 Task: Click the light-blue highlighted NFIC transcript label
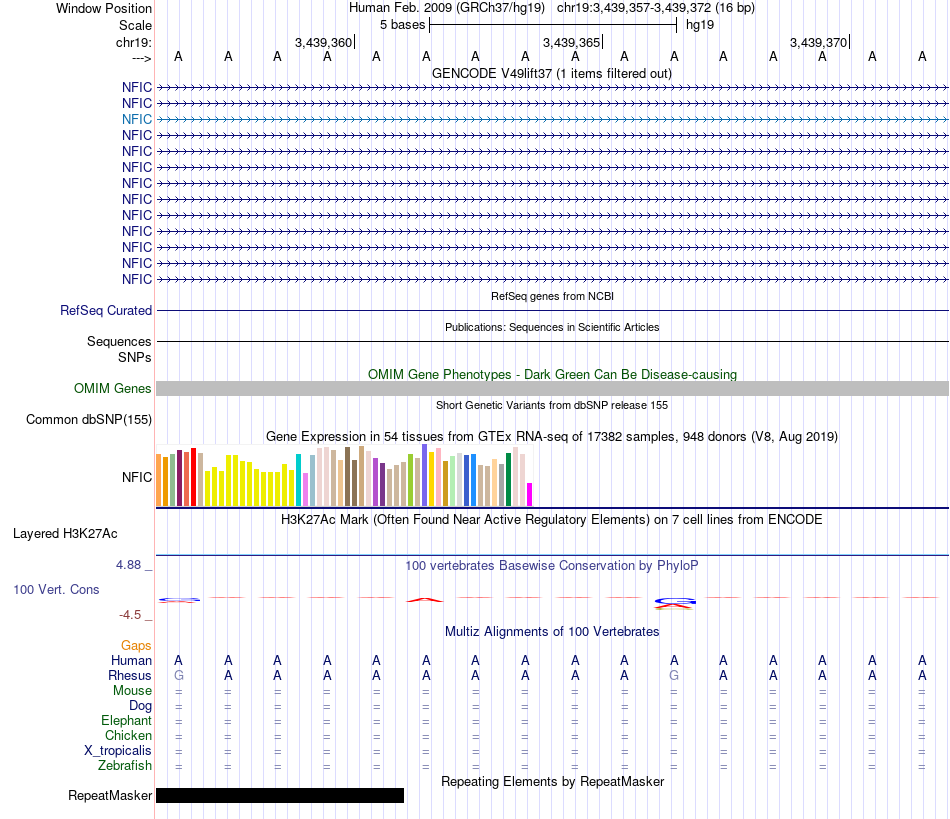136,119
